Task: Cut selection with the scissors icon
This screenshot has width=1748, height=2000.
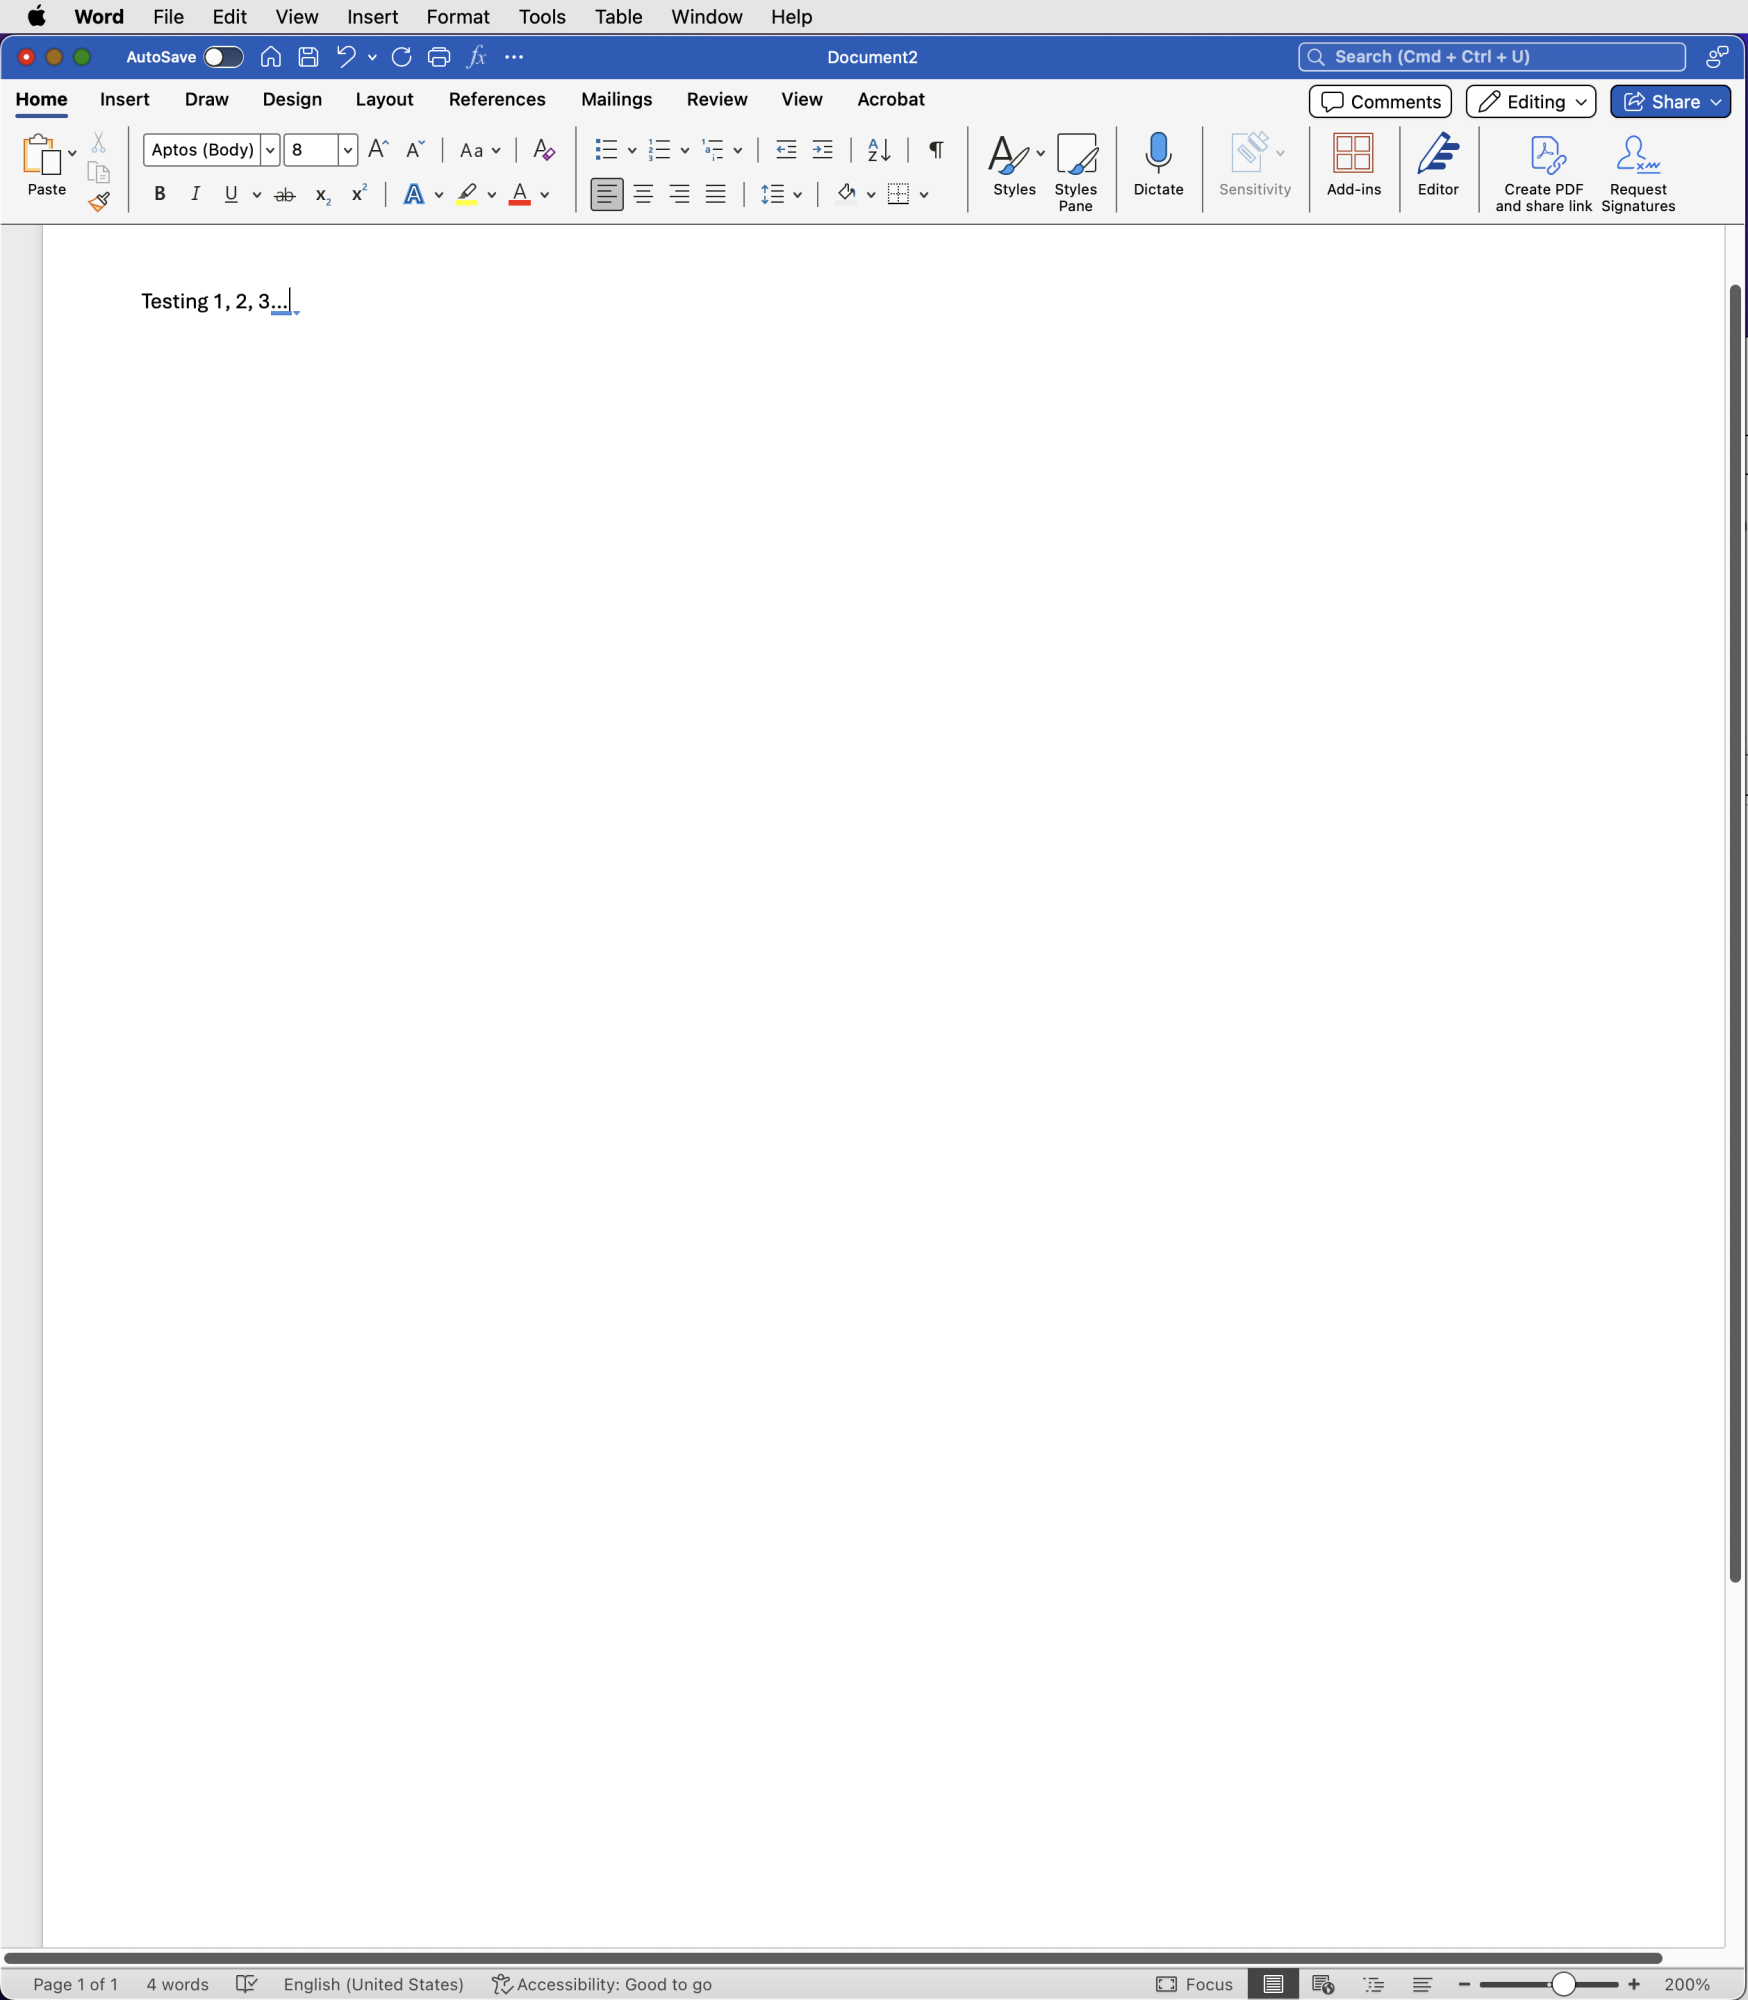Action: click(99, 143)
